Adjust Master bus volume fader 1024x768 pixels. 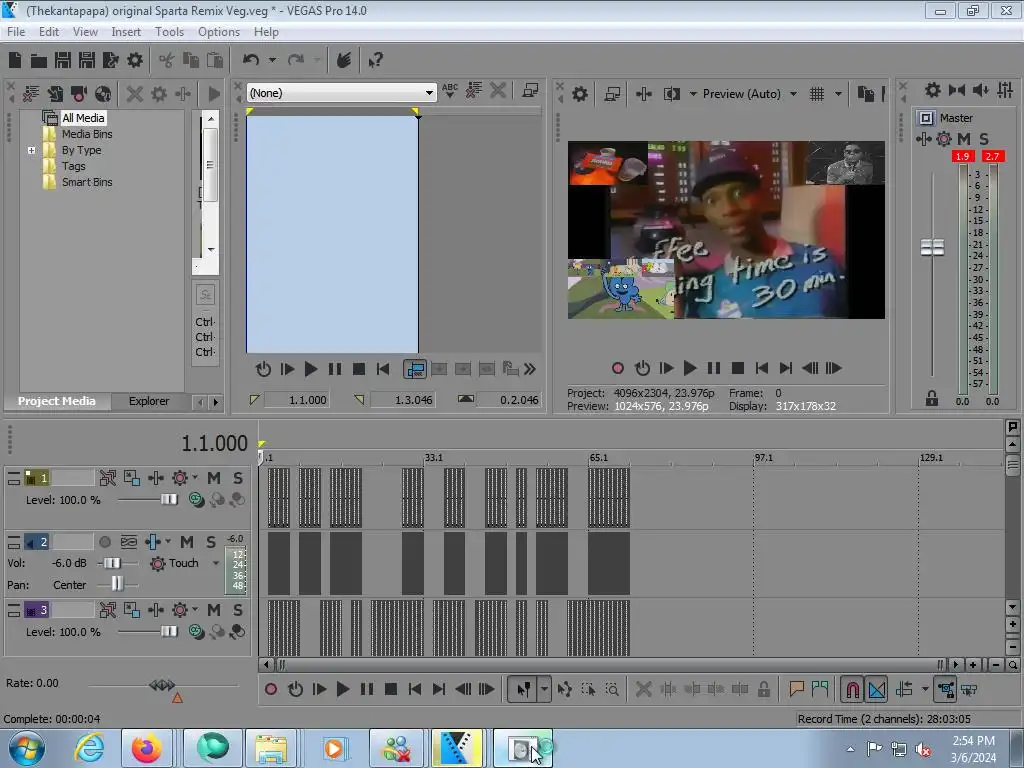click(932, 248)
